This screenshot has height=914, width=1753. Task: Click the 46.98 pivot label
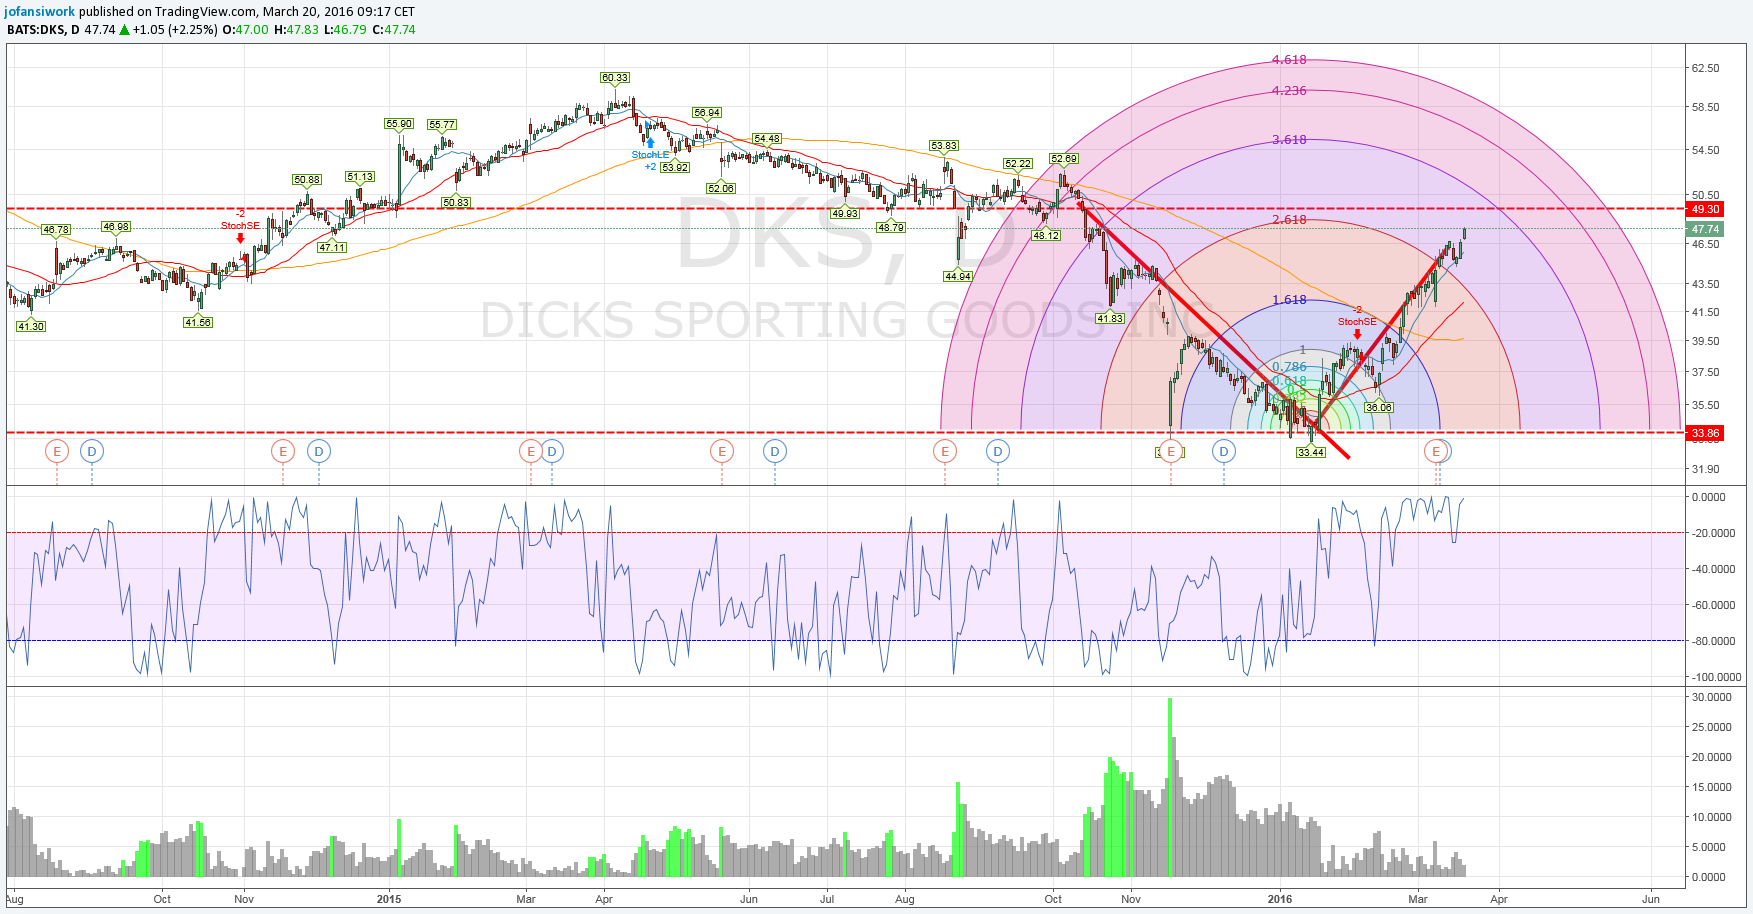pos(116,227)
